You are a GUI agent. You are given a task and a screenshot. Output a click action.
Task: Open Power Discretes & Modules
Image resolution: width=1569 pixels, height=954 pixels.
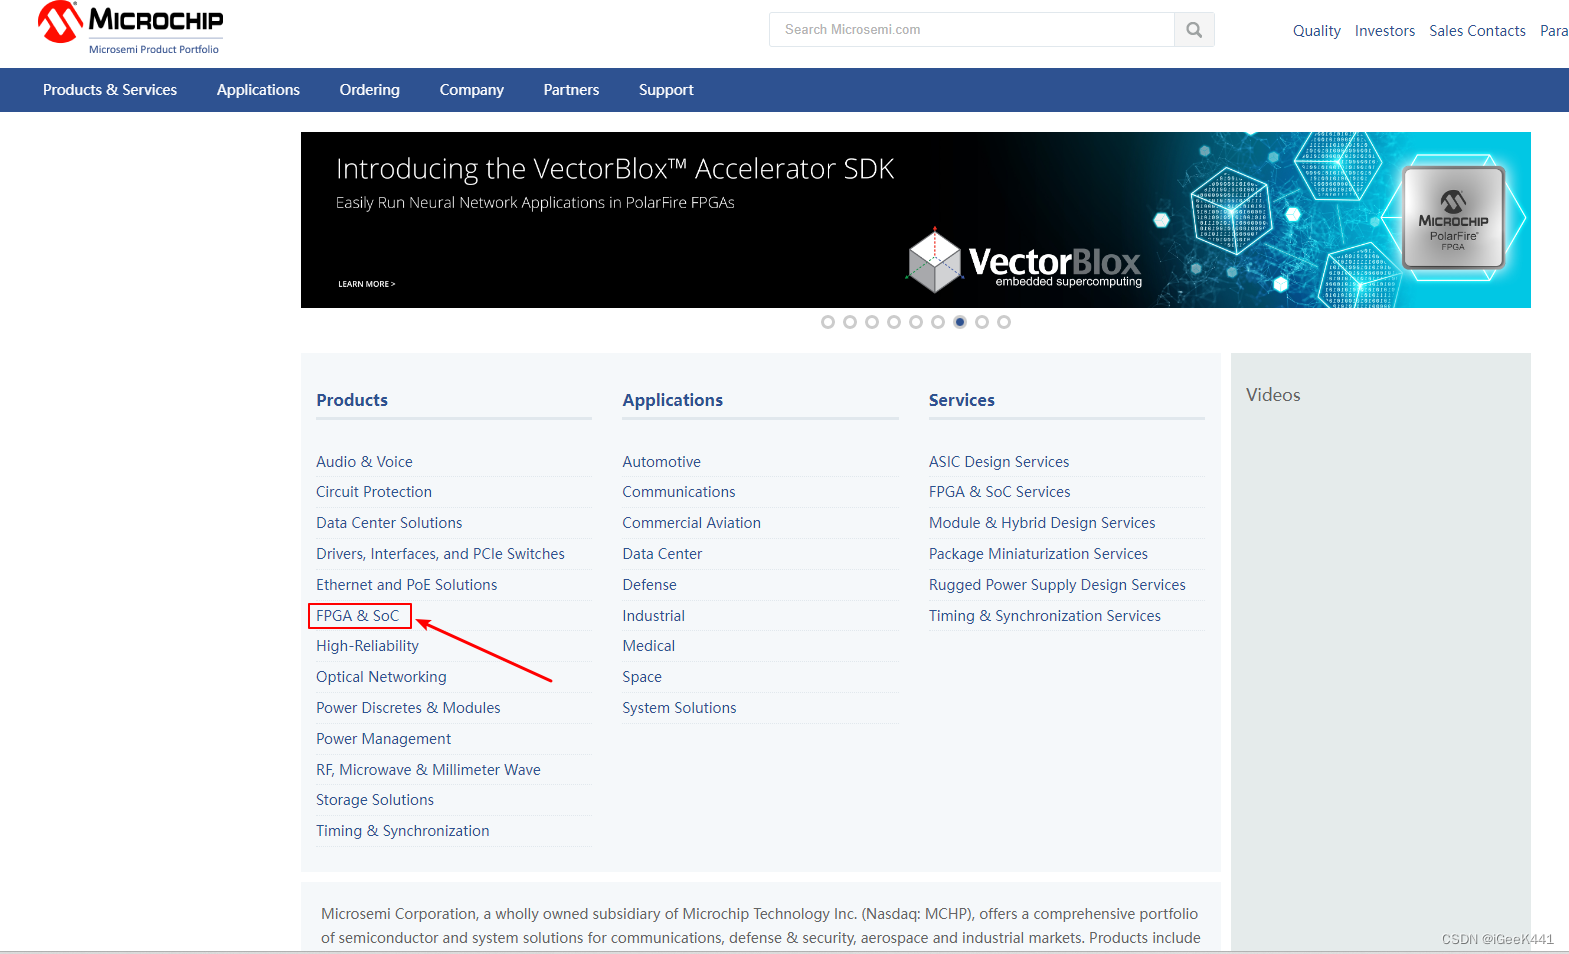pos(408,708)
